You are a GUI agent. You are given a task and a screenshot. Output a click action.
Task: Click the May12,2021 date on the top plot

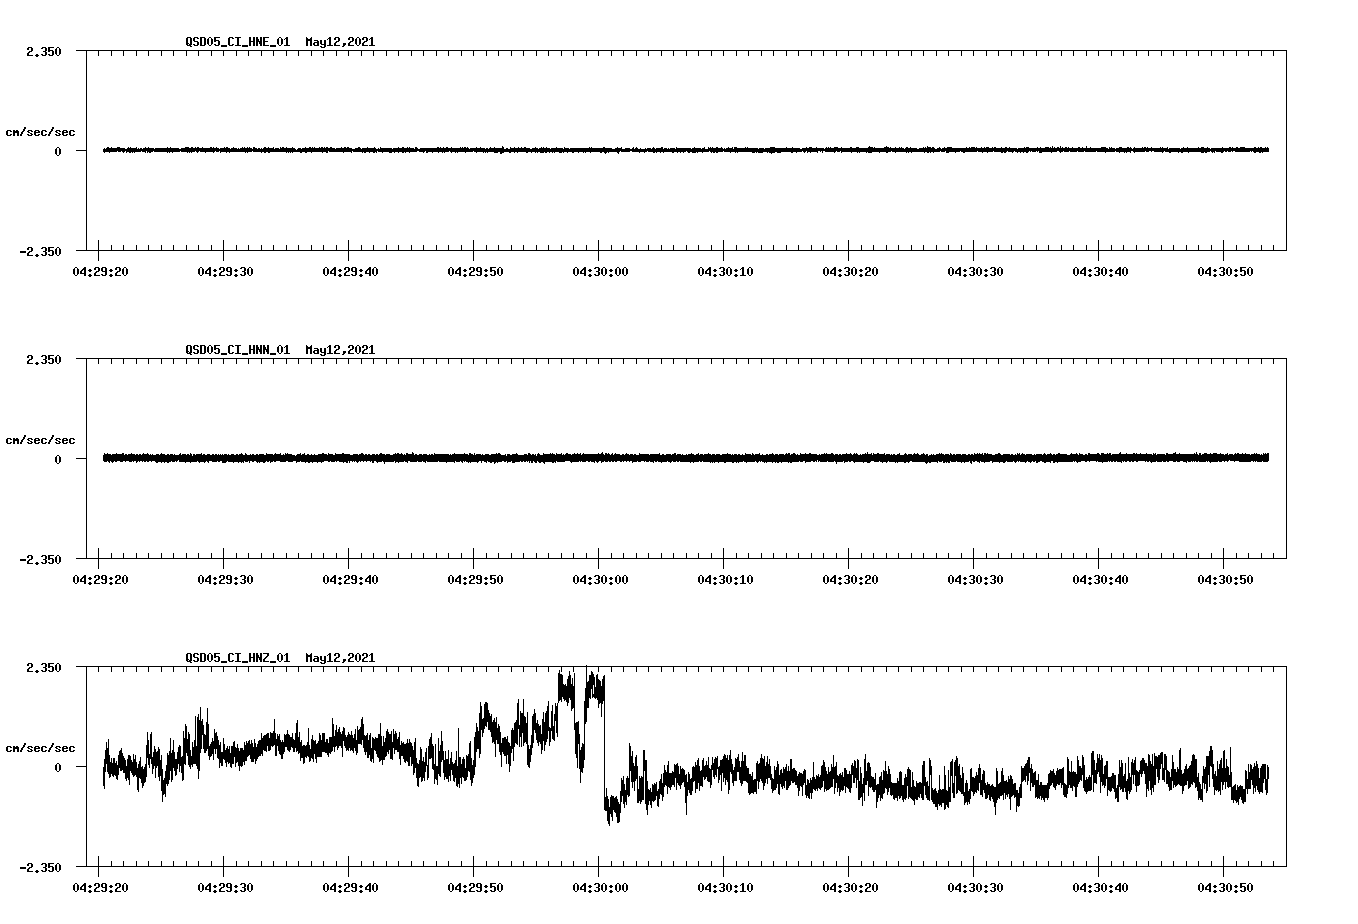click(339, 42)
